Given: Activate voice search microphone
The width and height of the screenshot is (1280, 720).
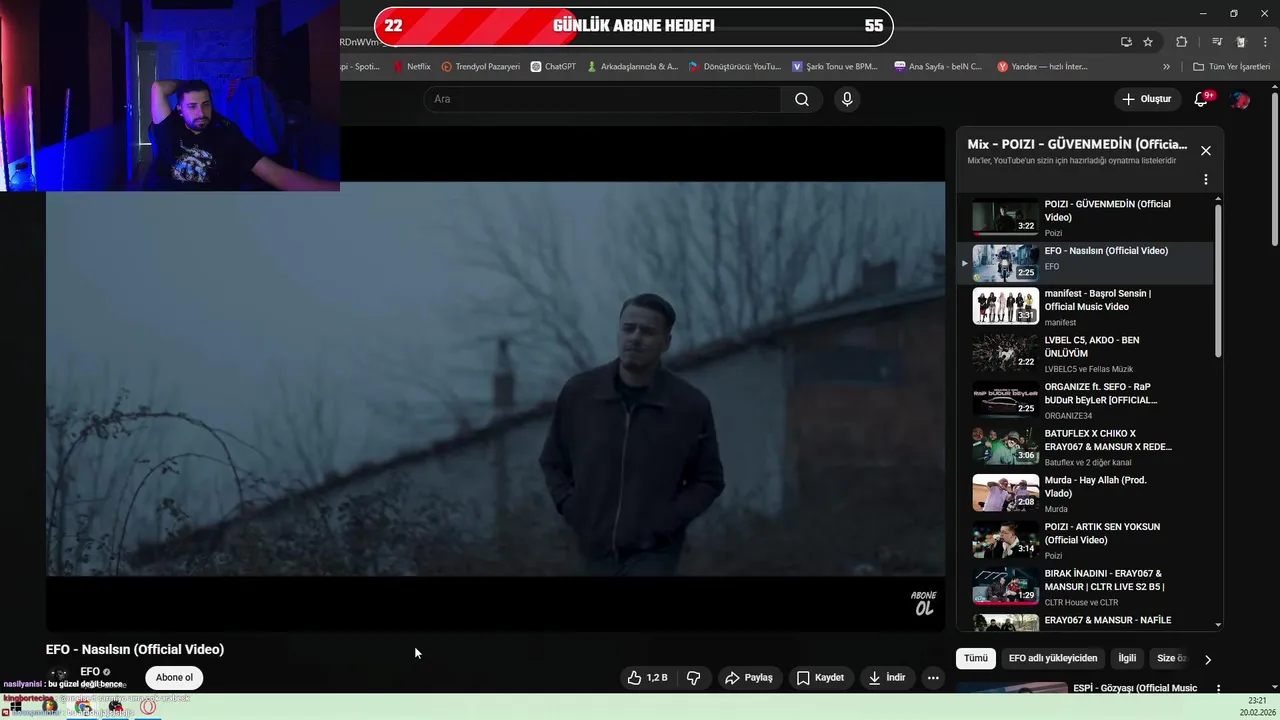Looking at the screenshot, I should pyautogui.click(x=847, y=99).
